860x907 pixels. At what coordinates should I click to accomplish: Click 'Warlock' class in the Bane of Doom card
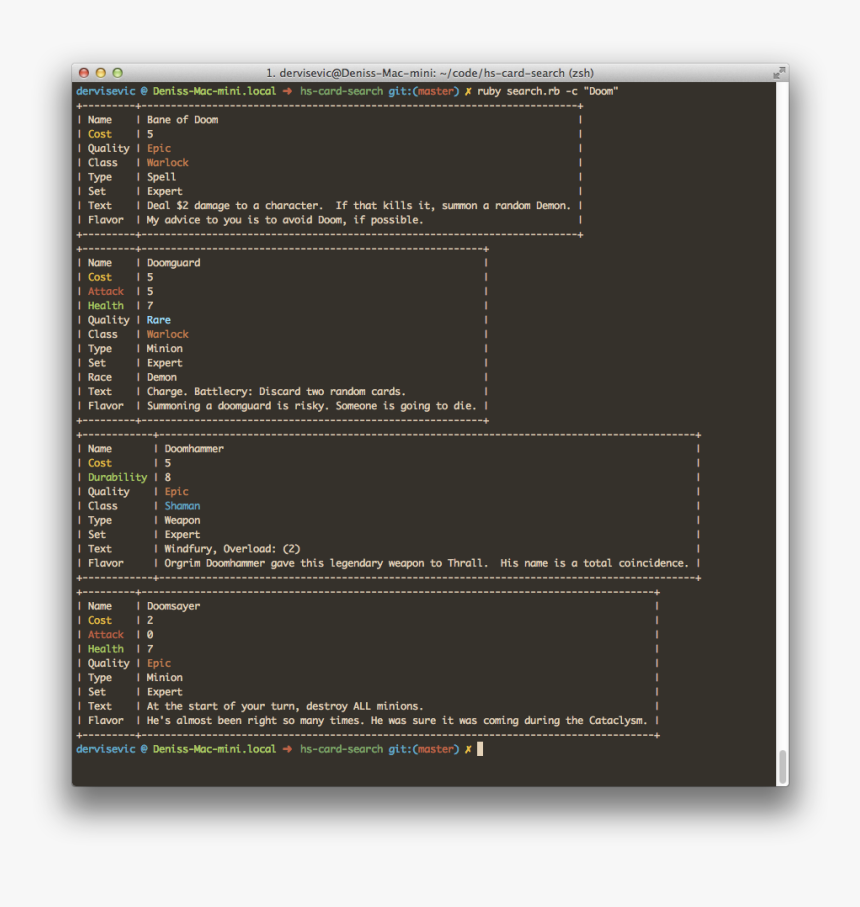(167, 163)
